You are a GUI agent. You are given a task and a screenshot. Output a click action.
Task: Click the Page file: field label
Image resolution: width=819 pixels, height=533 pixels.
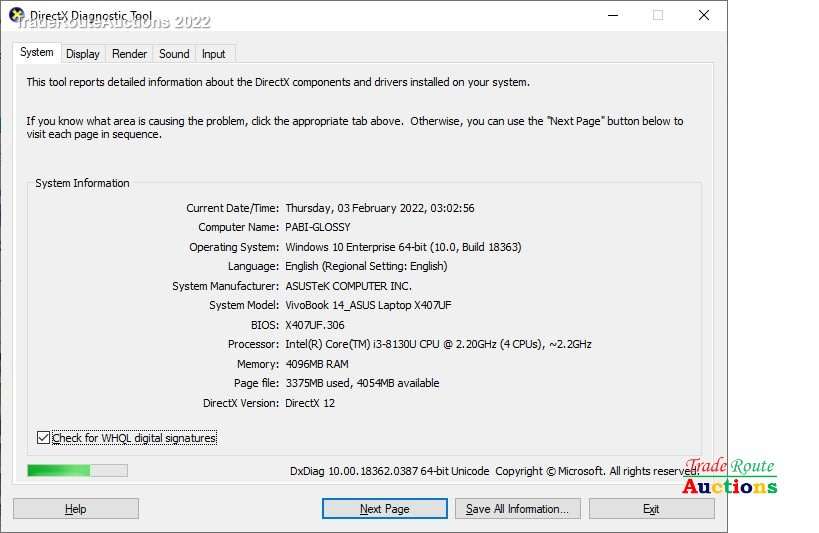pyautogui.click(x=256, y=383)
